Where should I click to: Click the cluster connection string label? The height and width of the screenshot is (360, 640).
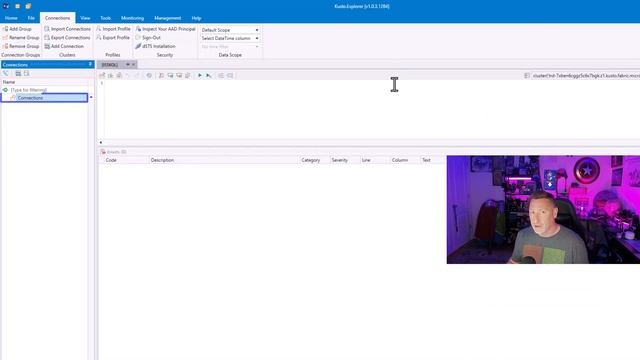point(586,76)
